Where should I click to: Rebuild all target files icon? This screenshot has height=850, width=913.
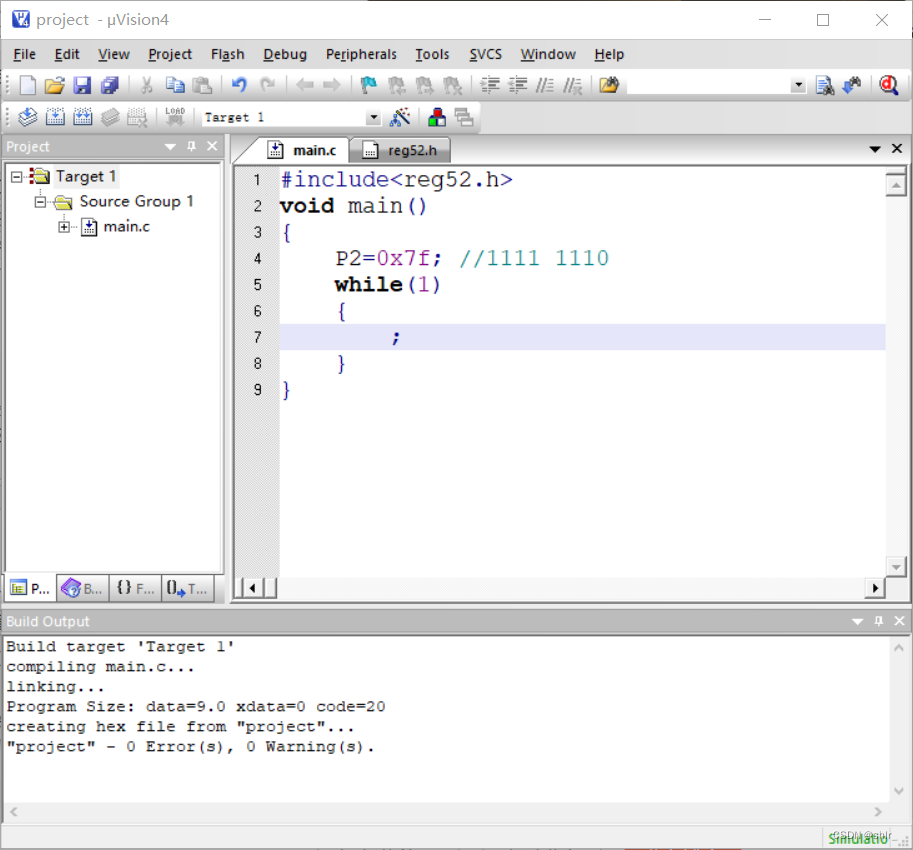pos(83,117)
